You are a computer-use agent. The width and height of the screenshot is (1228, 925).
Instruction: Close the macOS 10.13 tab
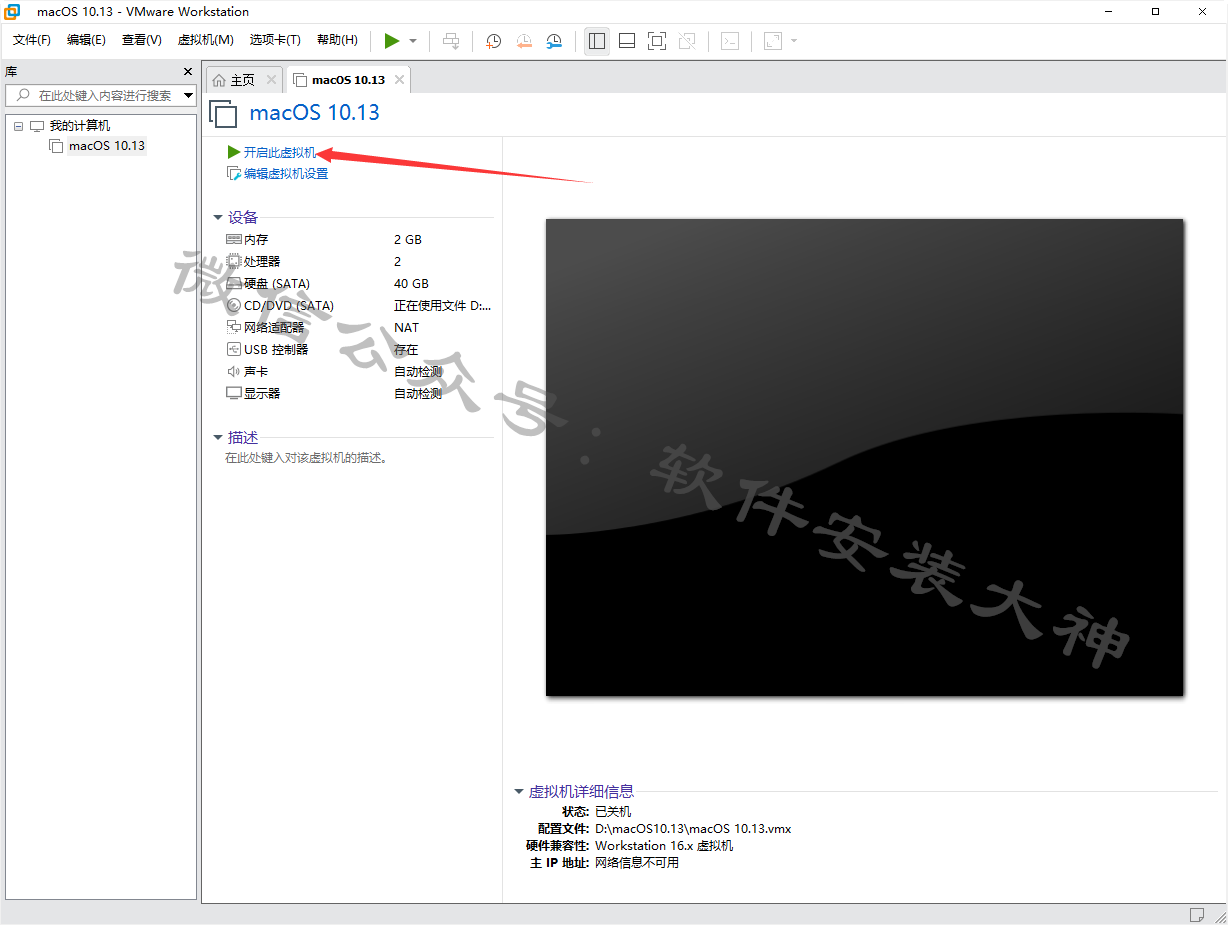[x=399, y=80]
